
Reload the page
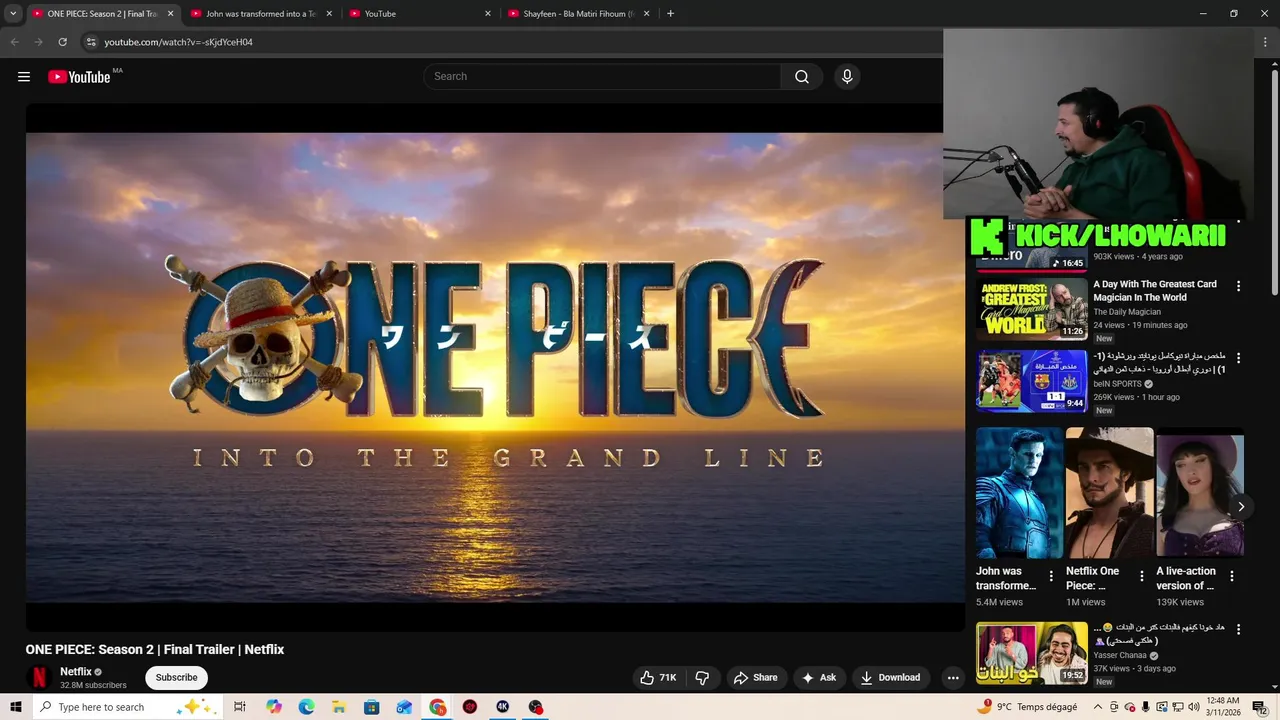click(x=63, y=42)
